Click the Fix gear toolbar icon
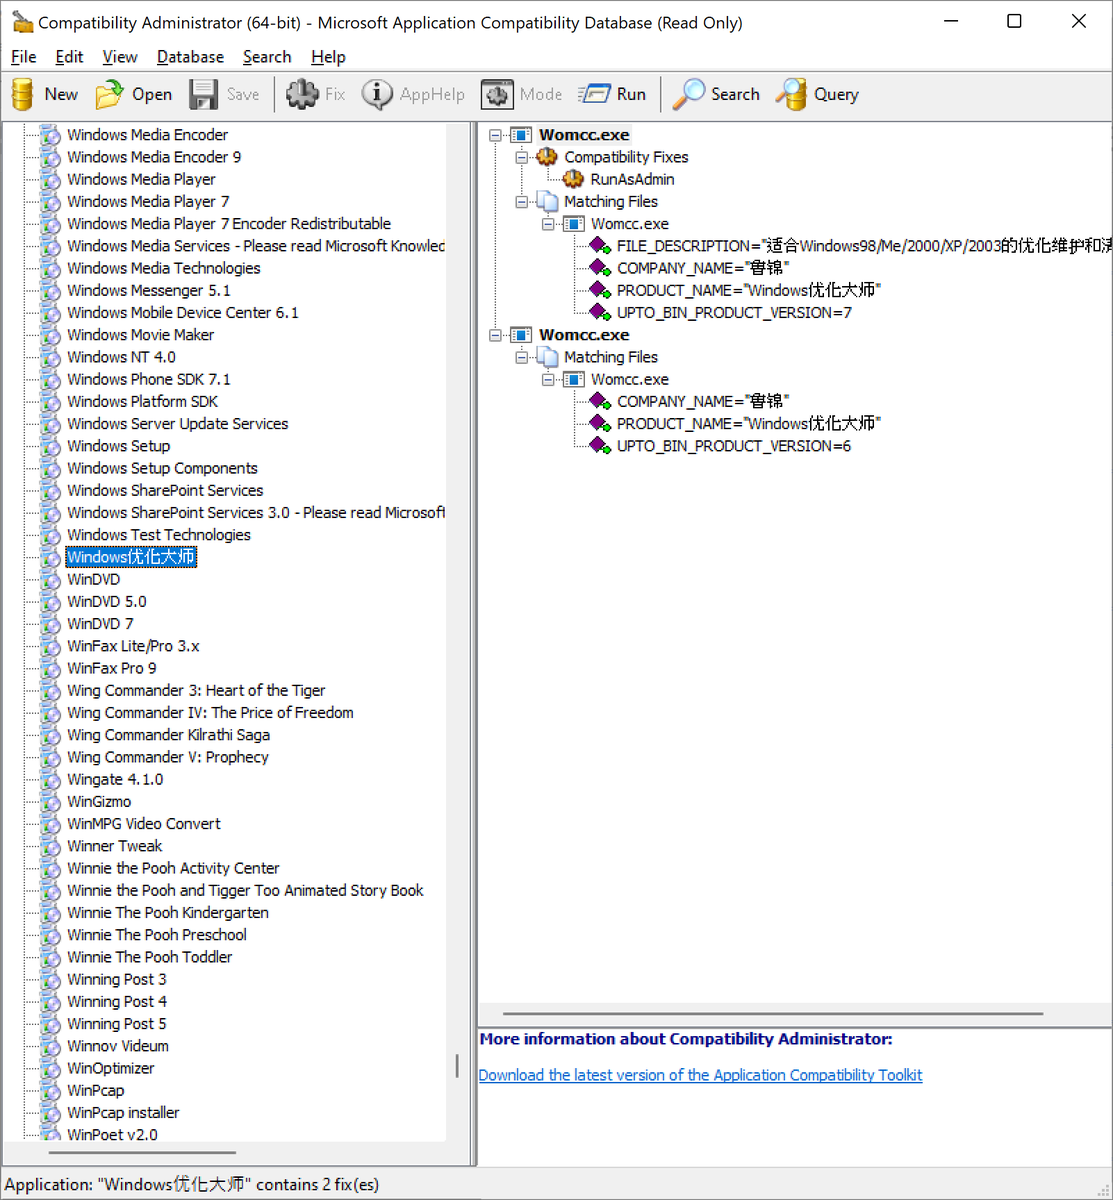1113x1200 pixels. coord(302,94)
